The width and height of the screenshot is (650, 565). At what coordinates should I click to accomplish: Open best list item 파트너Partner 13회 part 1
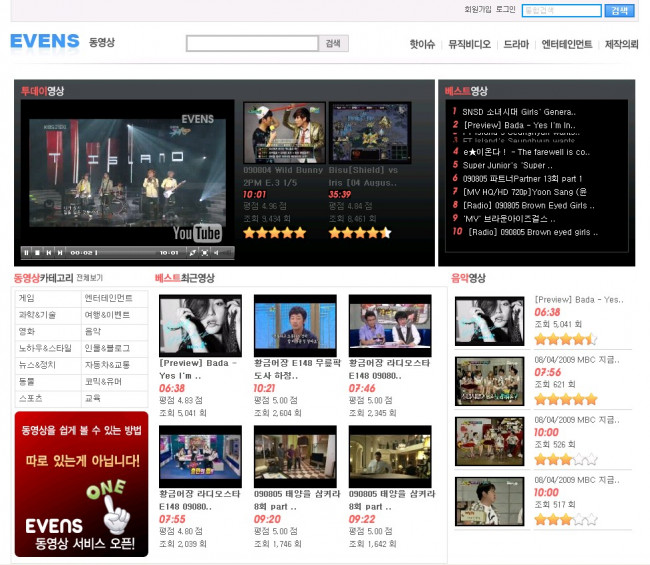[522, 179]
